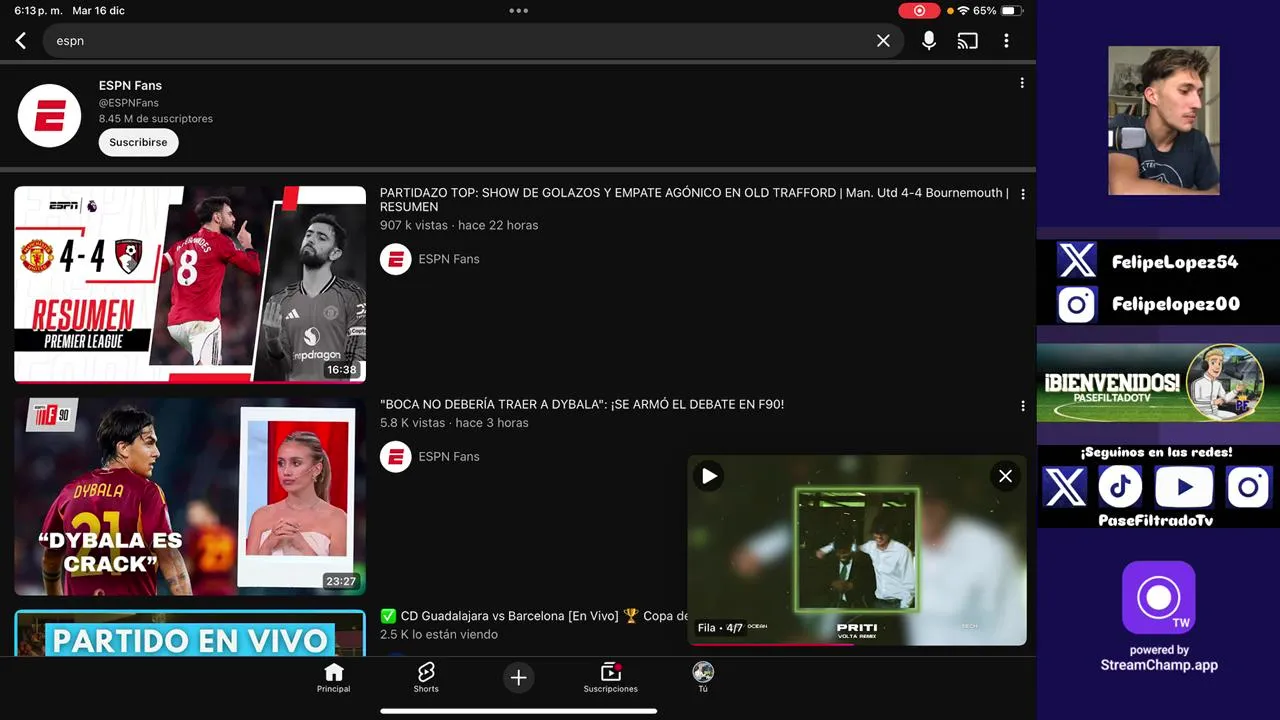Open the Man. Utd 4-4 Bournemouth thumbnail
Image resolution: width=1280 pixels, height=720 pixels.
(x=190, y=284)
